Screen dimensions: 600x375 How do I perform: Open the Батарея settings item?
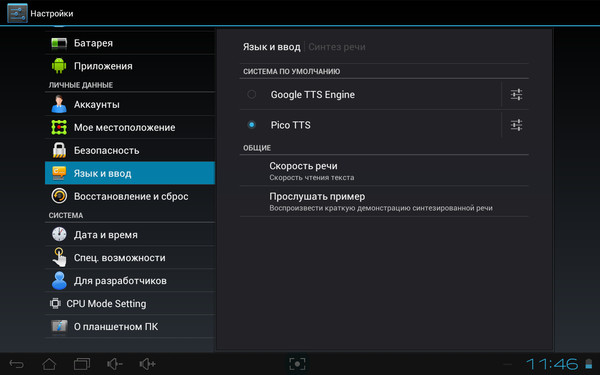[130, 43]
